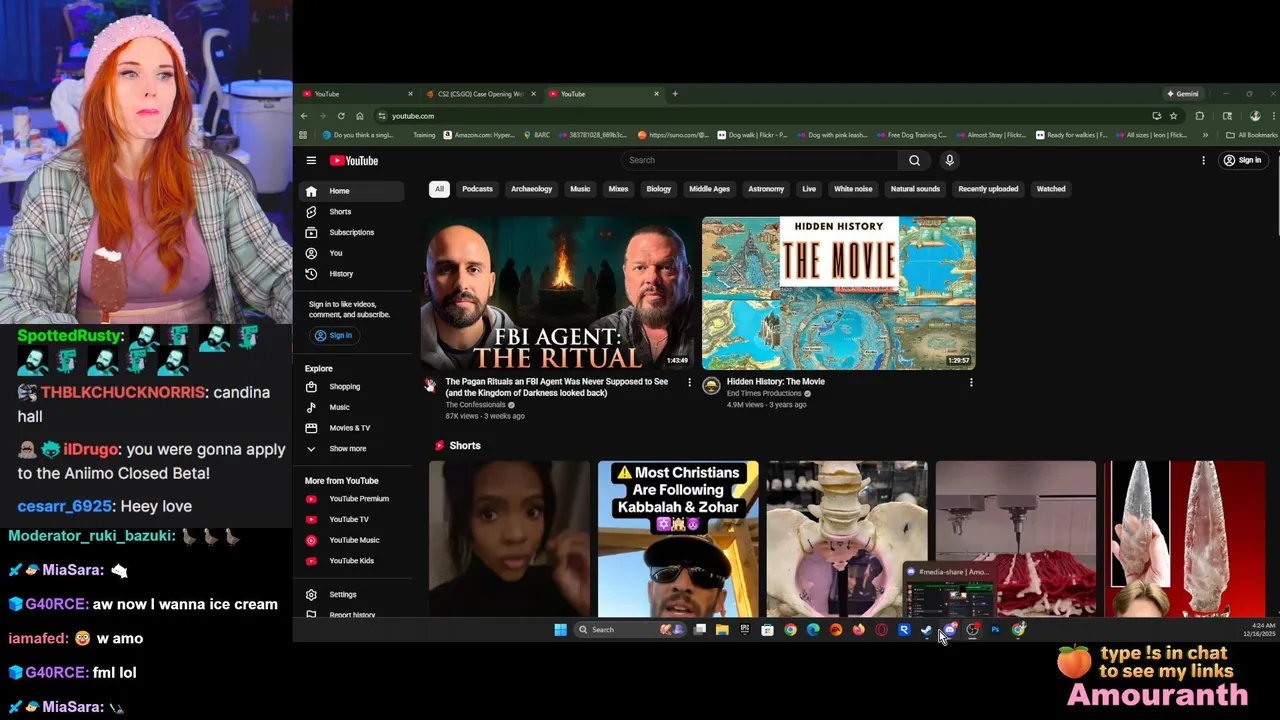Select the Archaeology filter chip

point(531,189)
